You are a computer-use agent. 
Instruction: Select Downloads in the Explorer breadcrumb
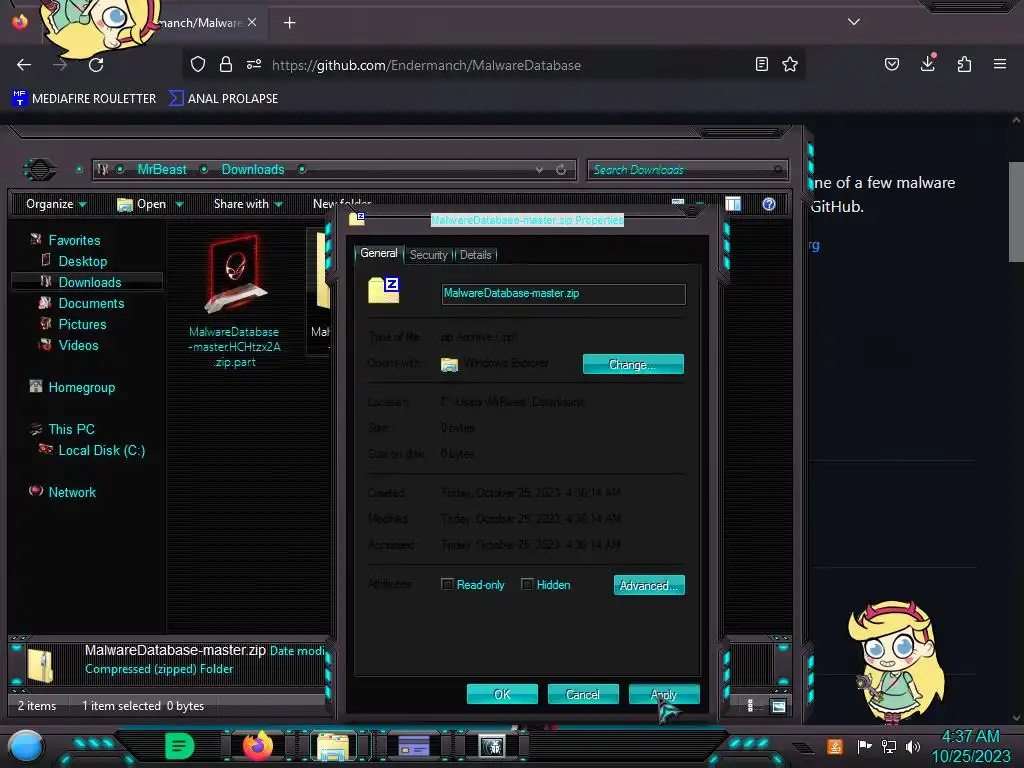point(253,169)
